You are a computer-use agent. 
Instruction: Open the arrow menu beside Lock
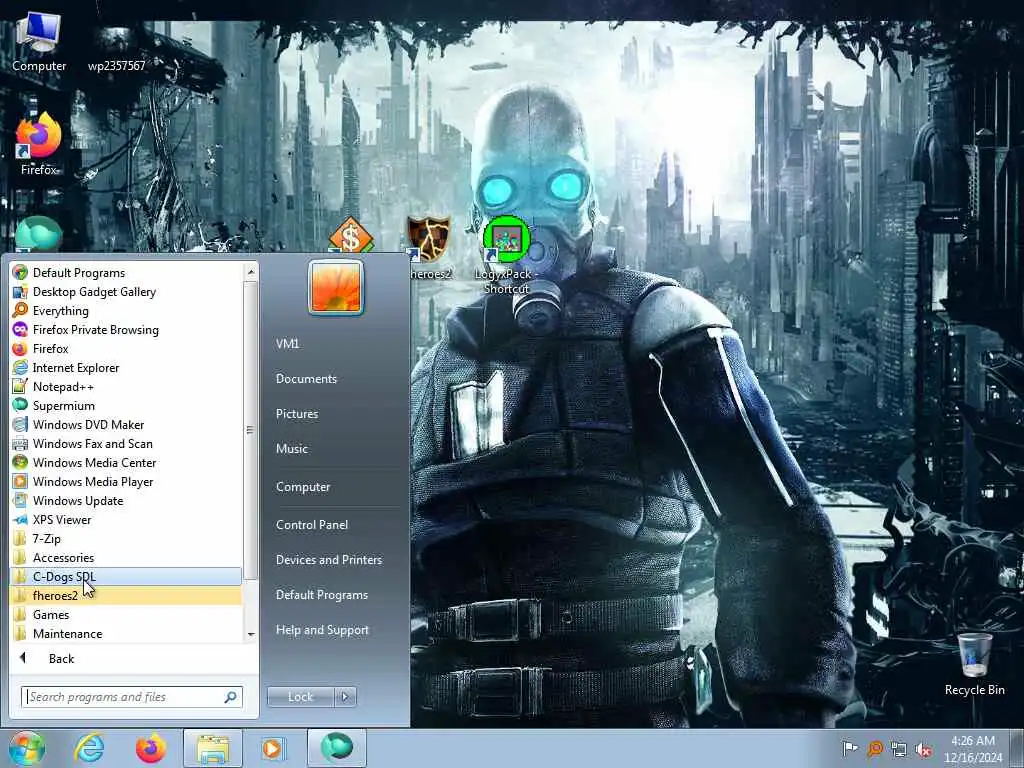(x=345, y=697)
